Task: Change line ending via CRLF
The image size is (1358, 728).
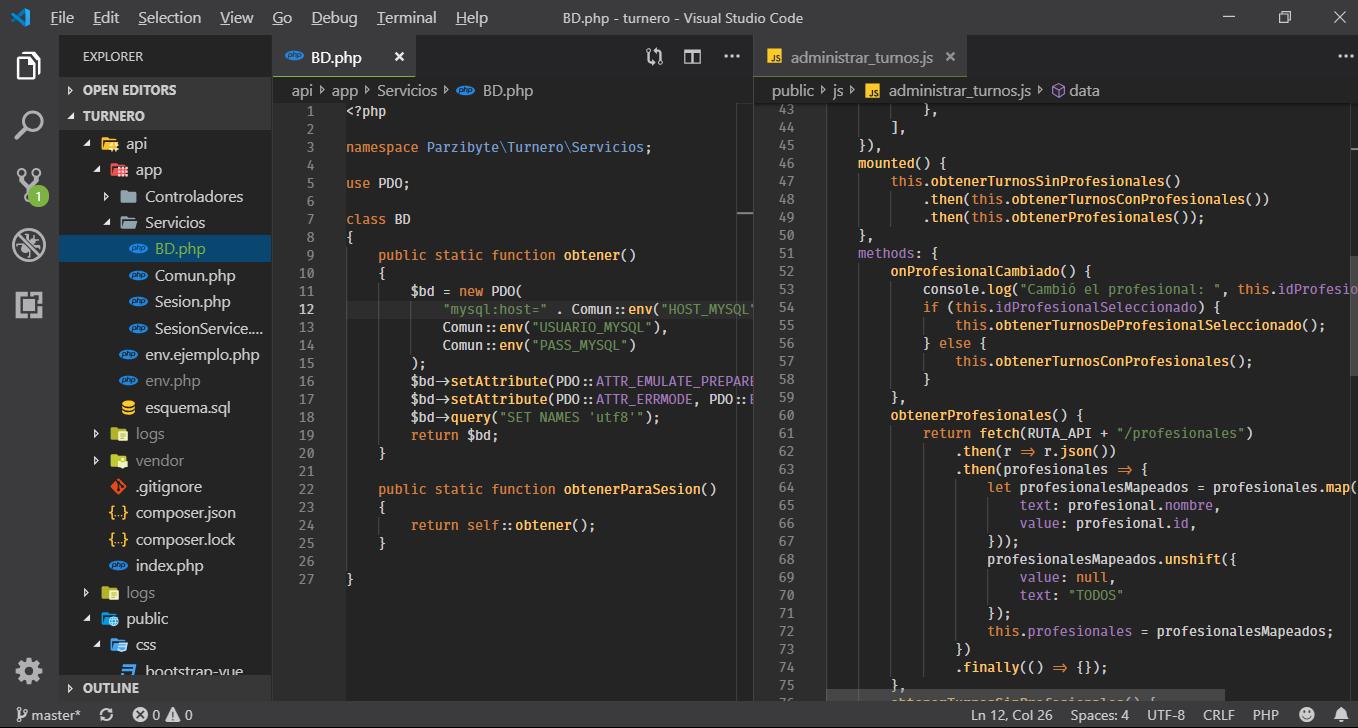Action: [x=1218, y=715]
